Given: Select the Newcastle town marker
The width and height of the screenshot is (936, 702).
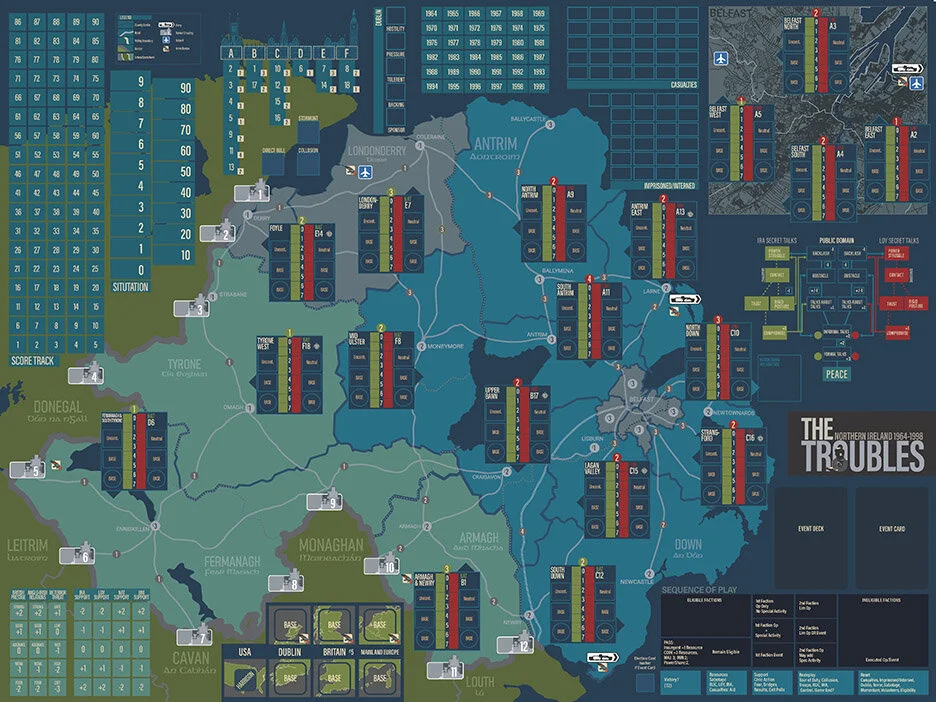Looking at the screenshot, I should click(649, 574).
